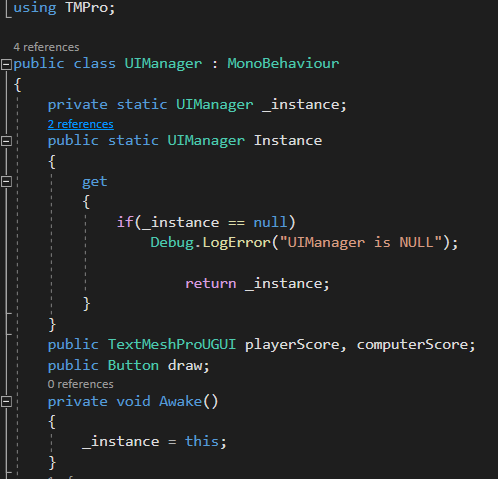
Task: Click _instance in the private static declaration
Action: 301,105
